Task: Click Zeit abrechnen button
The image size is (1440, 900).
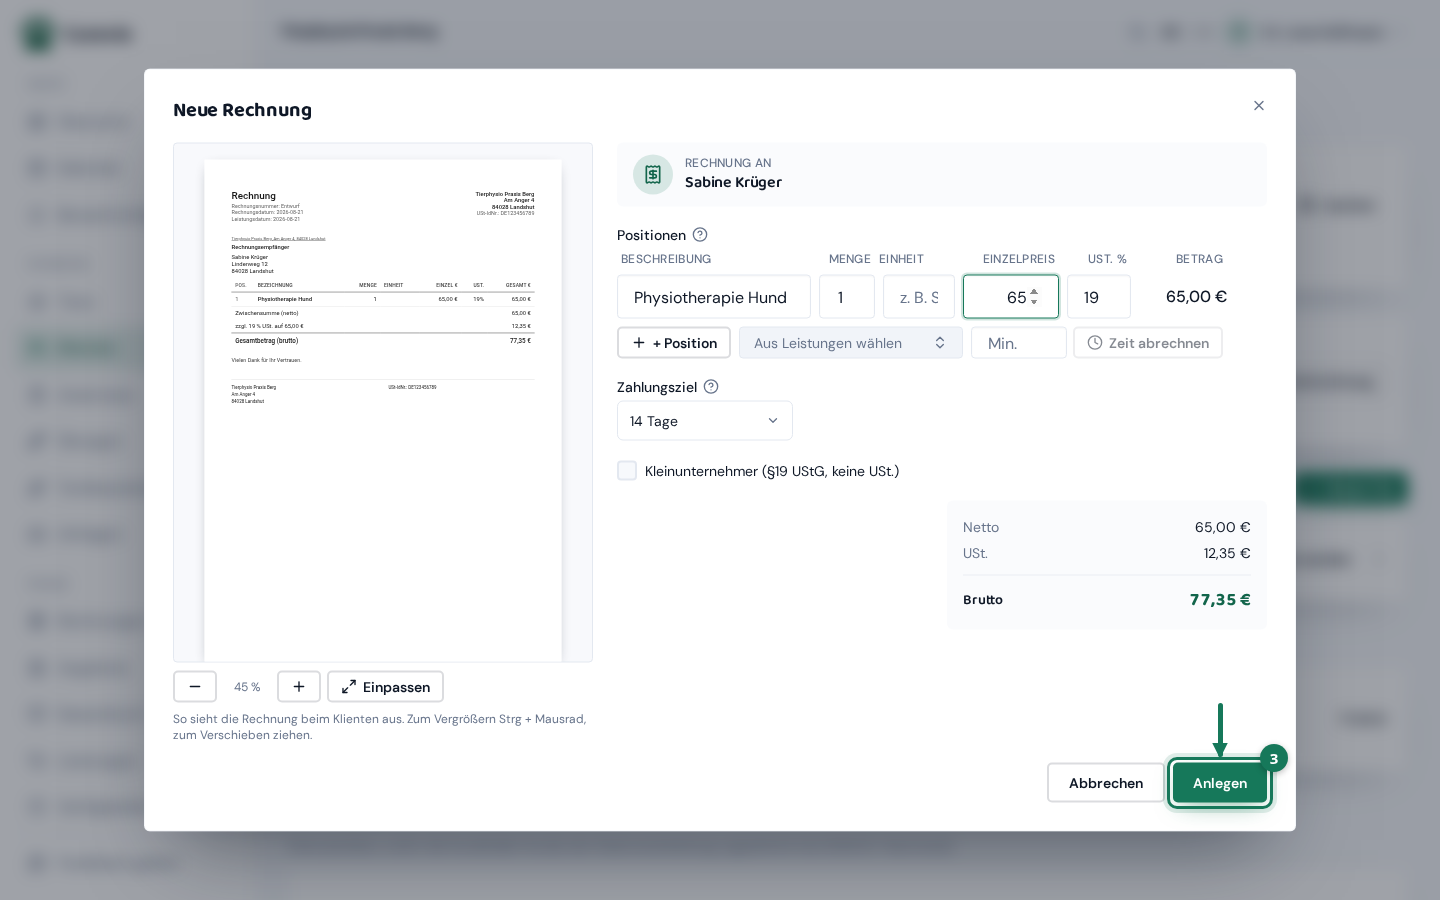Action: [x=1148, y=343]
